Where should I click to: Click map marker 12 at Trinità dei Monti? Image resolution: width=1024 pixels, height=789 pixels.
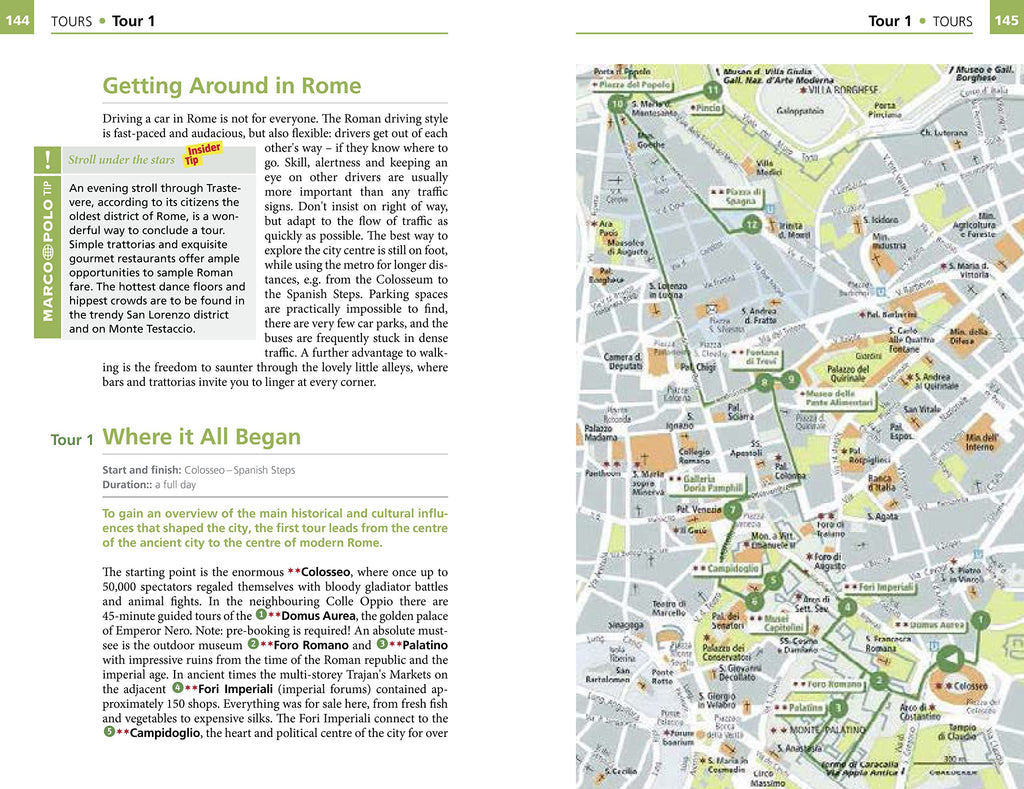tap(753, 224)
